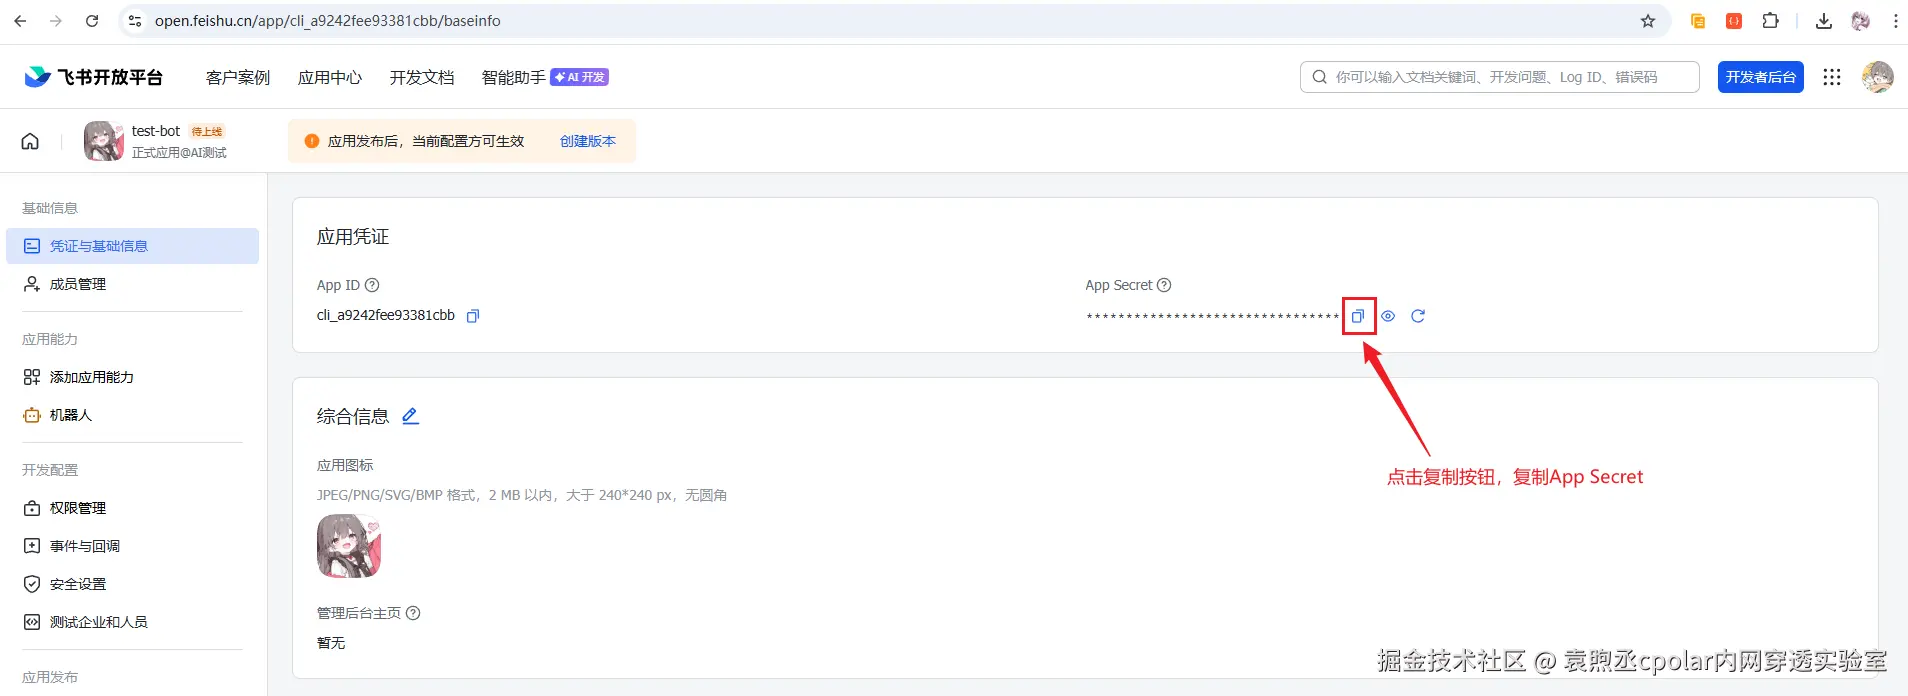Open the browser three-dot menu
This screenshot has height=696, width=1908.
(x=1895, y=21)
